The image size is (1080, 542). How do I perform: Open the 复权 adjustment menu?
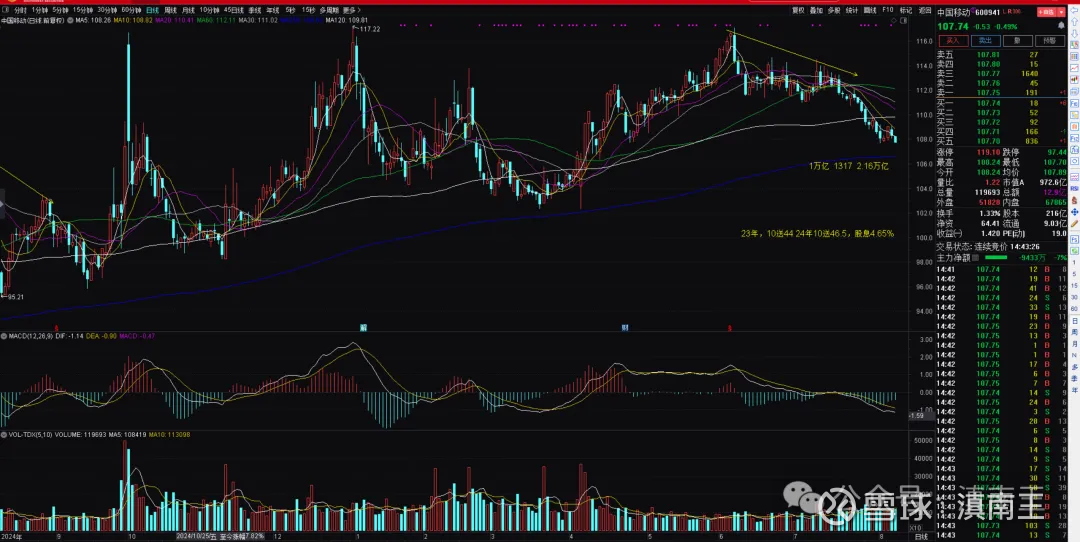[798, 10]
